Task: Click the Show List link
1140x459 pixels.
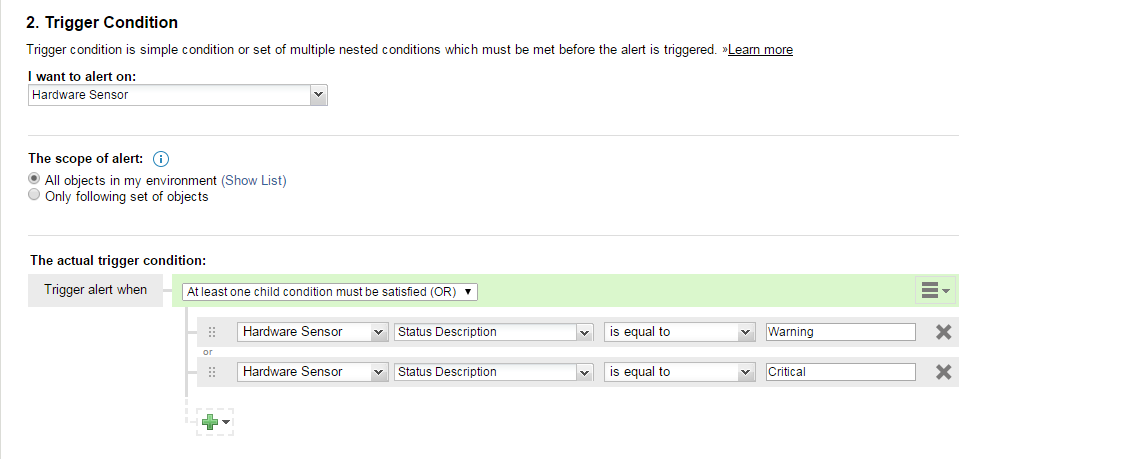Action: (x=254, y=181)
